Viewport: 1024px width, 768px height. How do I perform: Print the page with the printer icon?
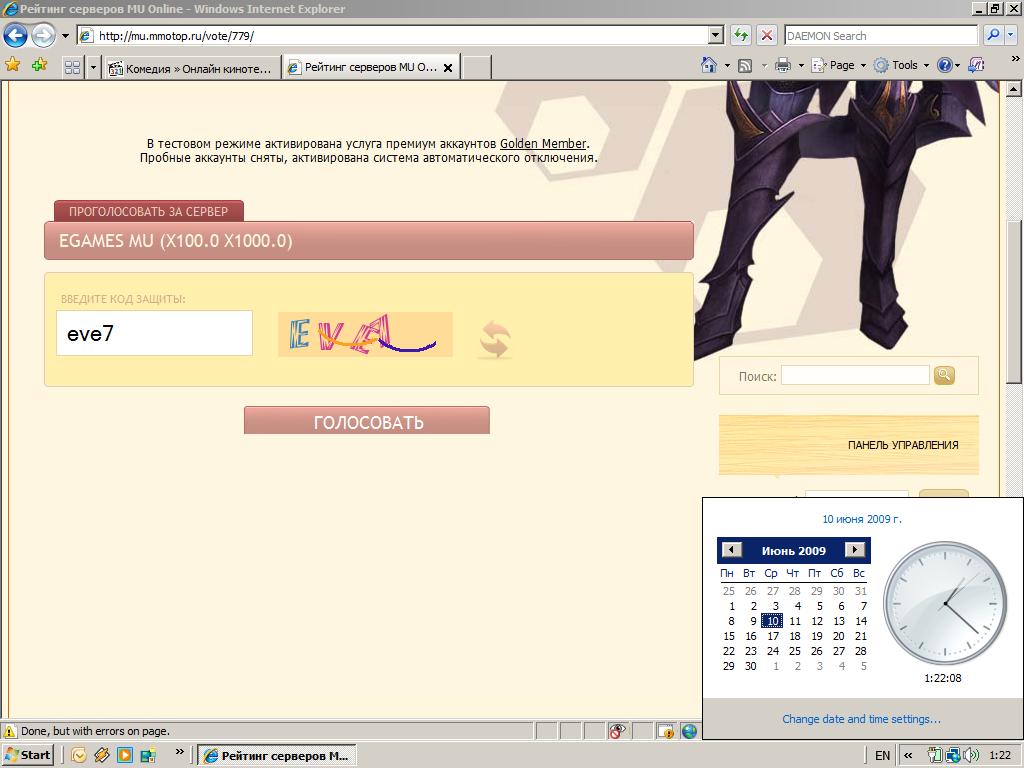pyautogui.click(x=782, y=65)
